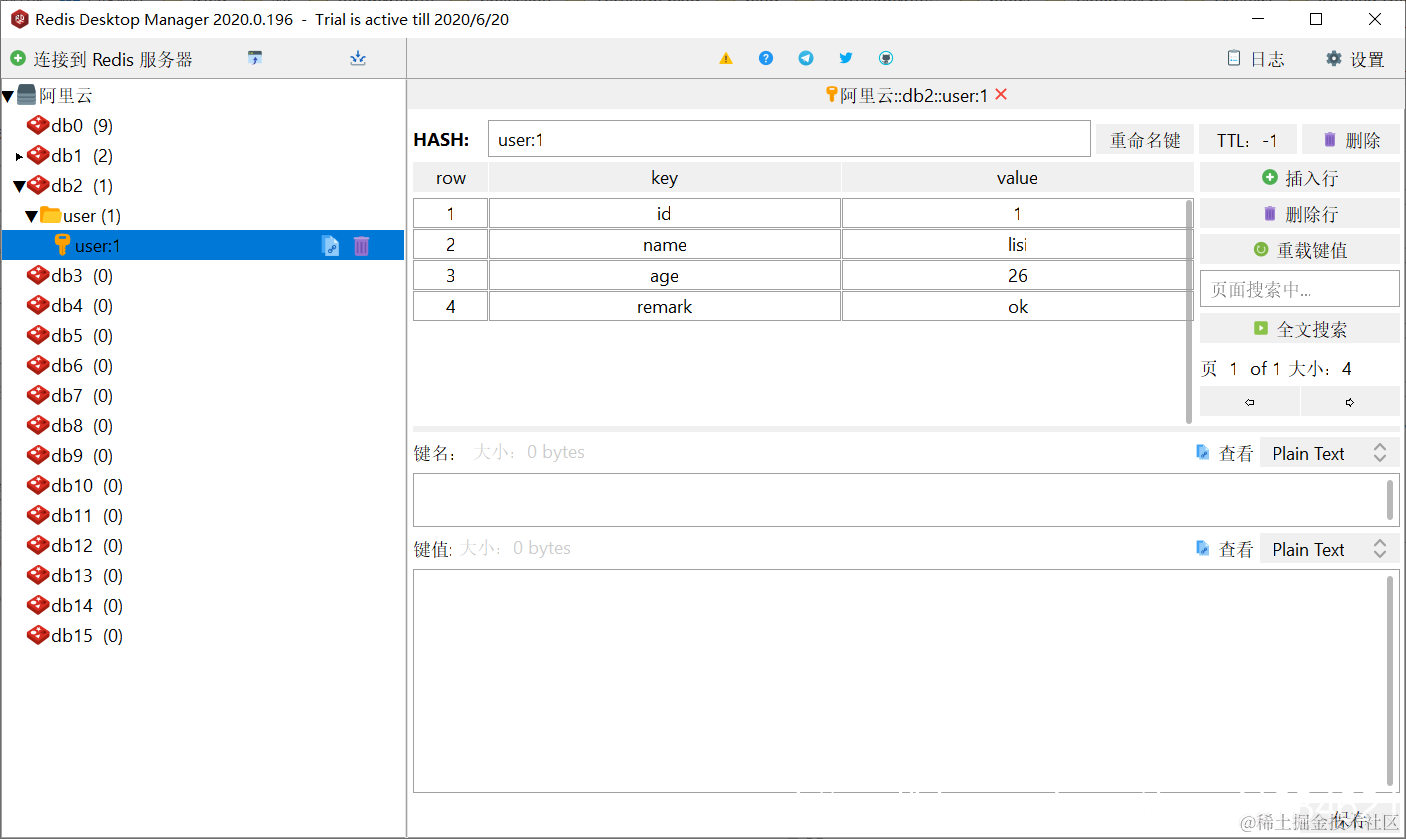The image size is (1406, 839).
Task: Click the 插入行 insert row button
Action: pyautogui.click(x=1300, y=178)
